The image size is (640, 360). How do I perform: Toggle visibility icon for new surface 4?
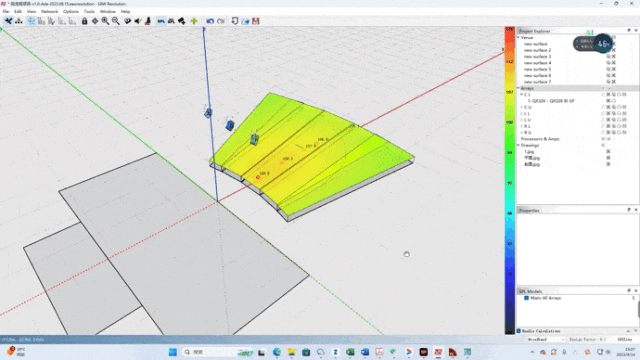pos(608,63)
